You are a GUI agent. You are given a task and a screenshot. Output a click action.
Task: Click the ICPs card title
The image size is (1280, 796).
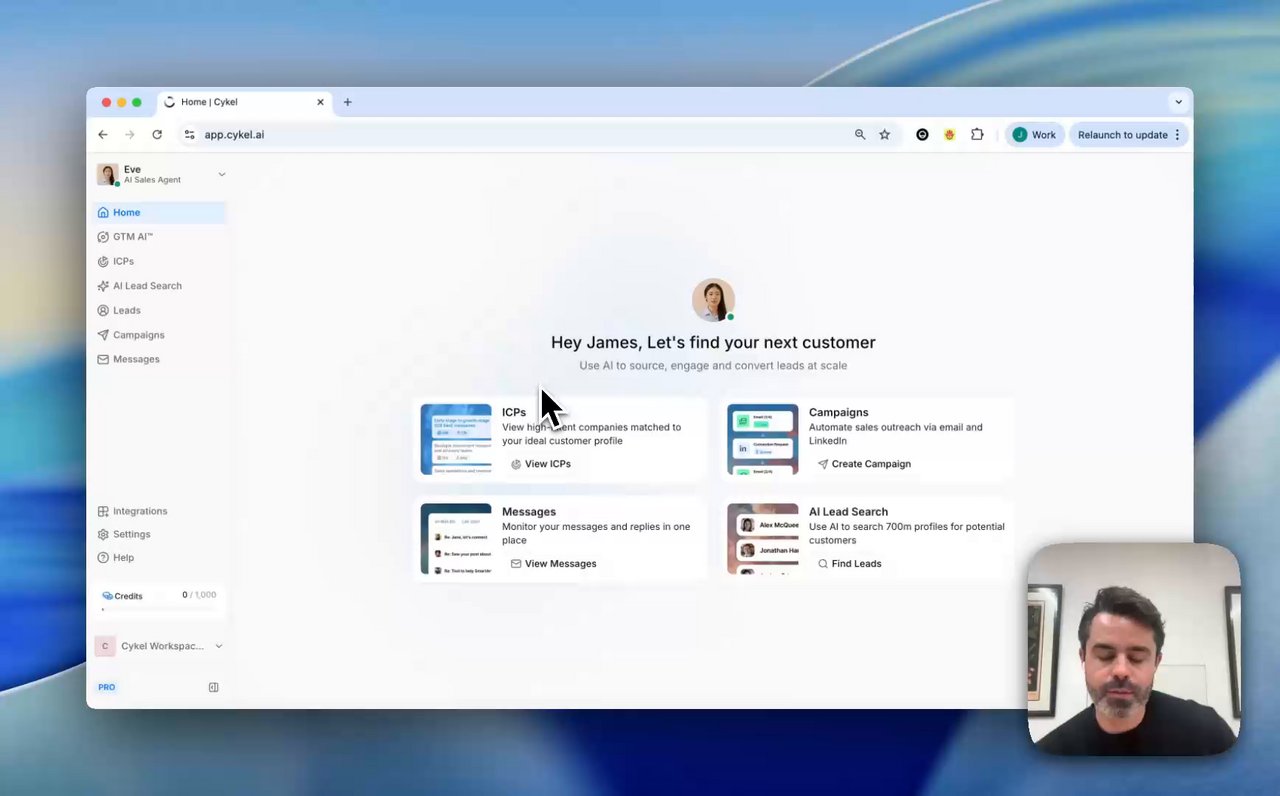coord(514,412)
